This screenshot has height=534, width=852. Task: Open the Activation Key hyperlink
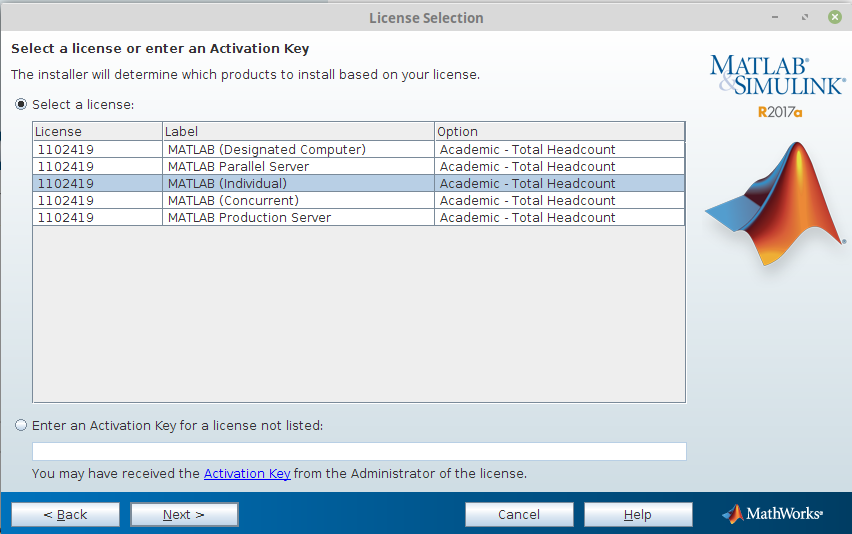point(247,474)
